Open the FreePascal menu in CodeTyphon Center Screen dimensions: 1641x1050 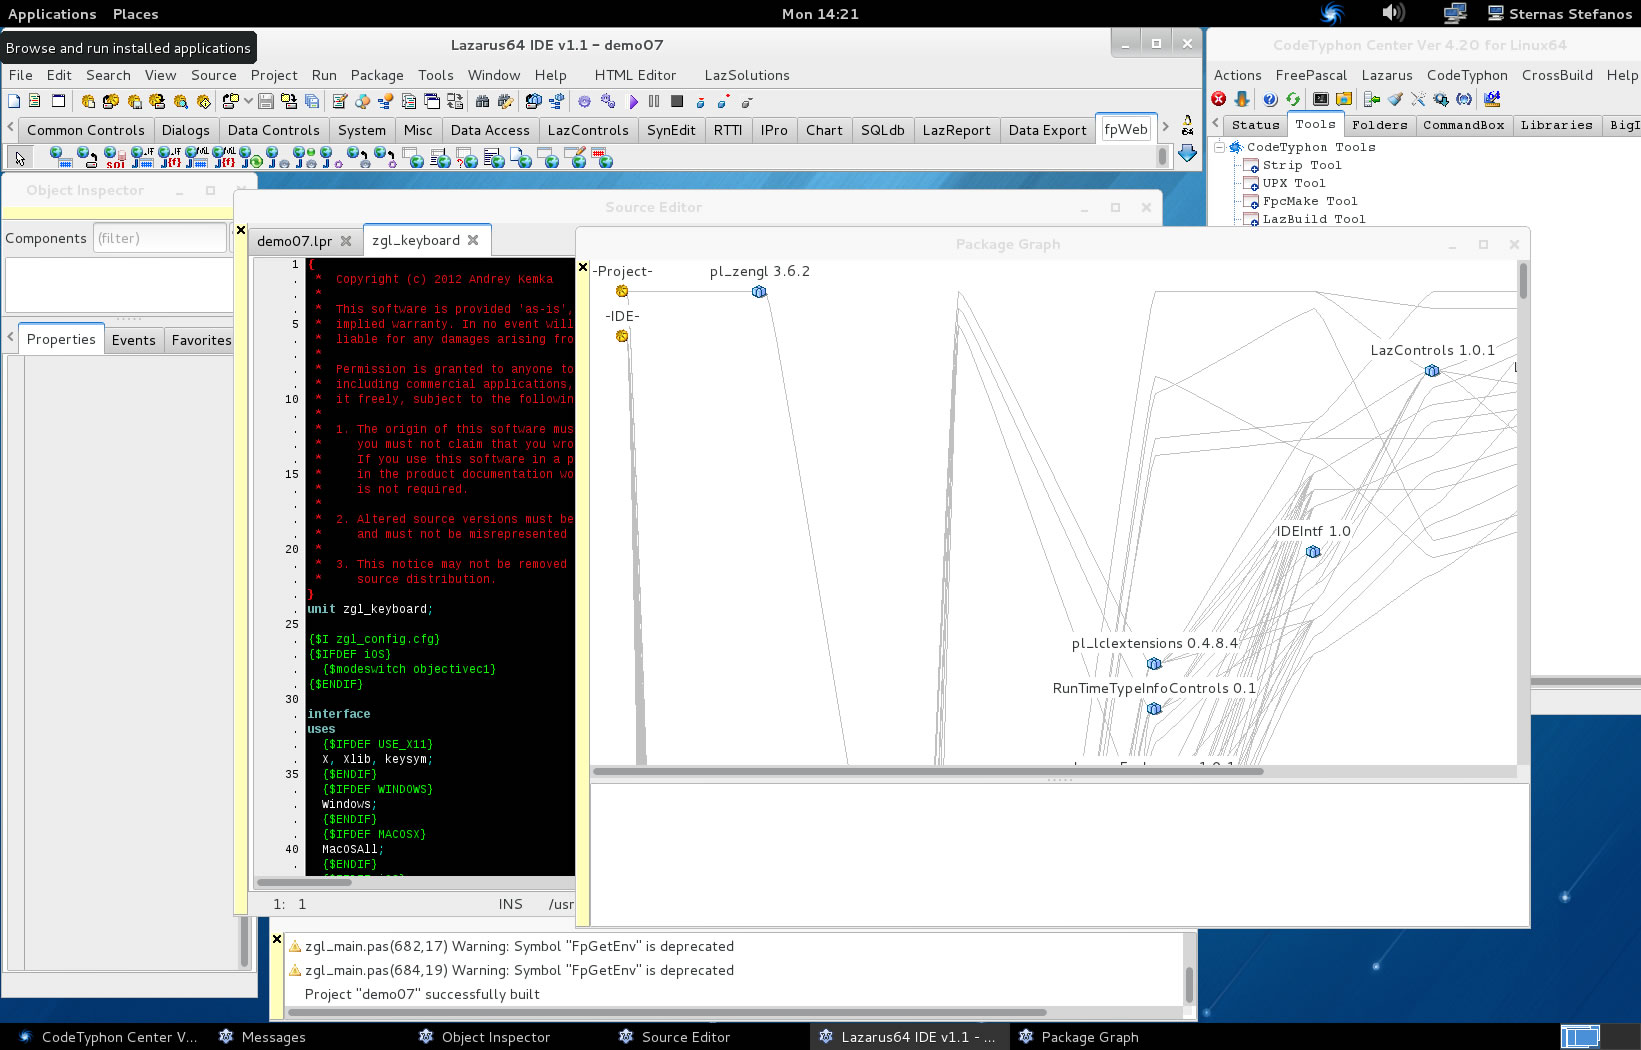click(1311, 75)
